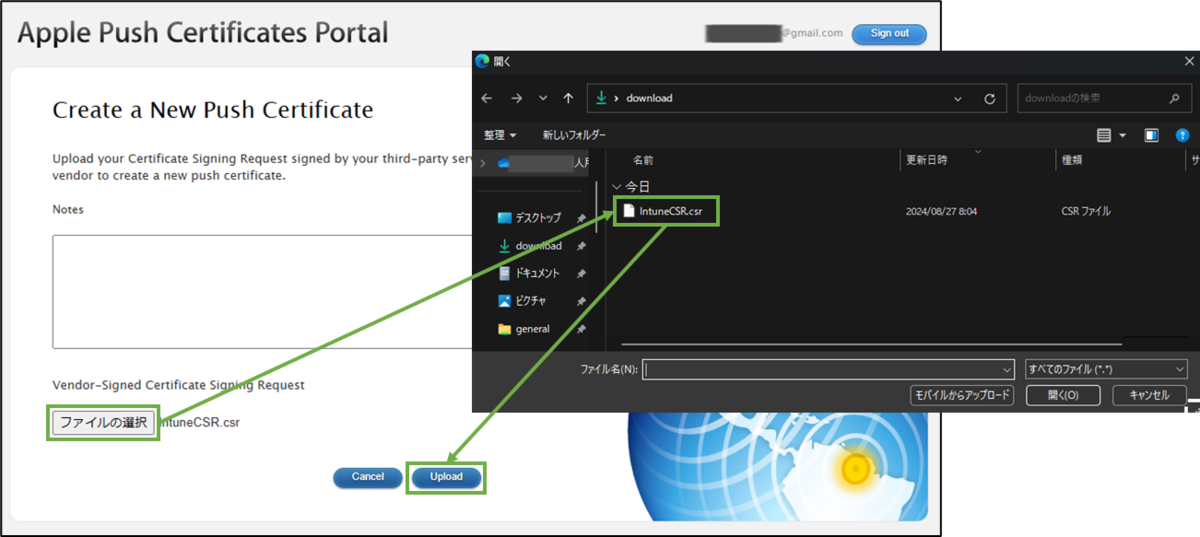This screenshot has height=537, width=1200.
Task: Click the search magnifier icon
Action: pos(1175,98)
